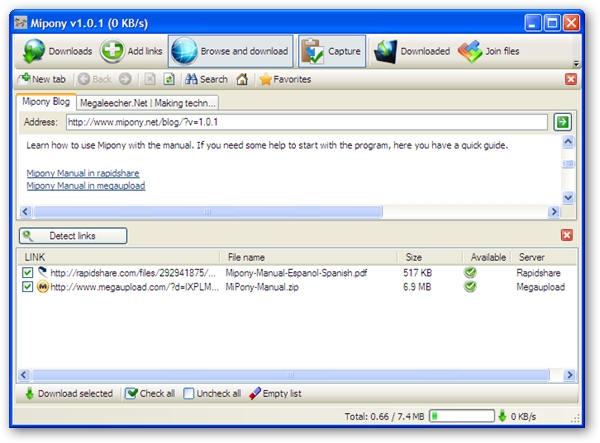Click the Address URL field
Viewport: 600px width, 443px height.
pos(307,122)
